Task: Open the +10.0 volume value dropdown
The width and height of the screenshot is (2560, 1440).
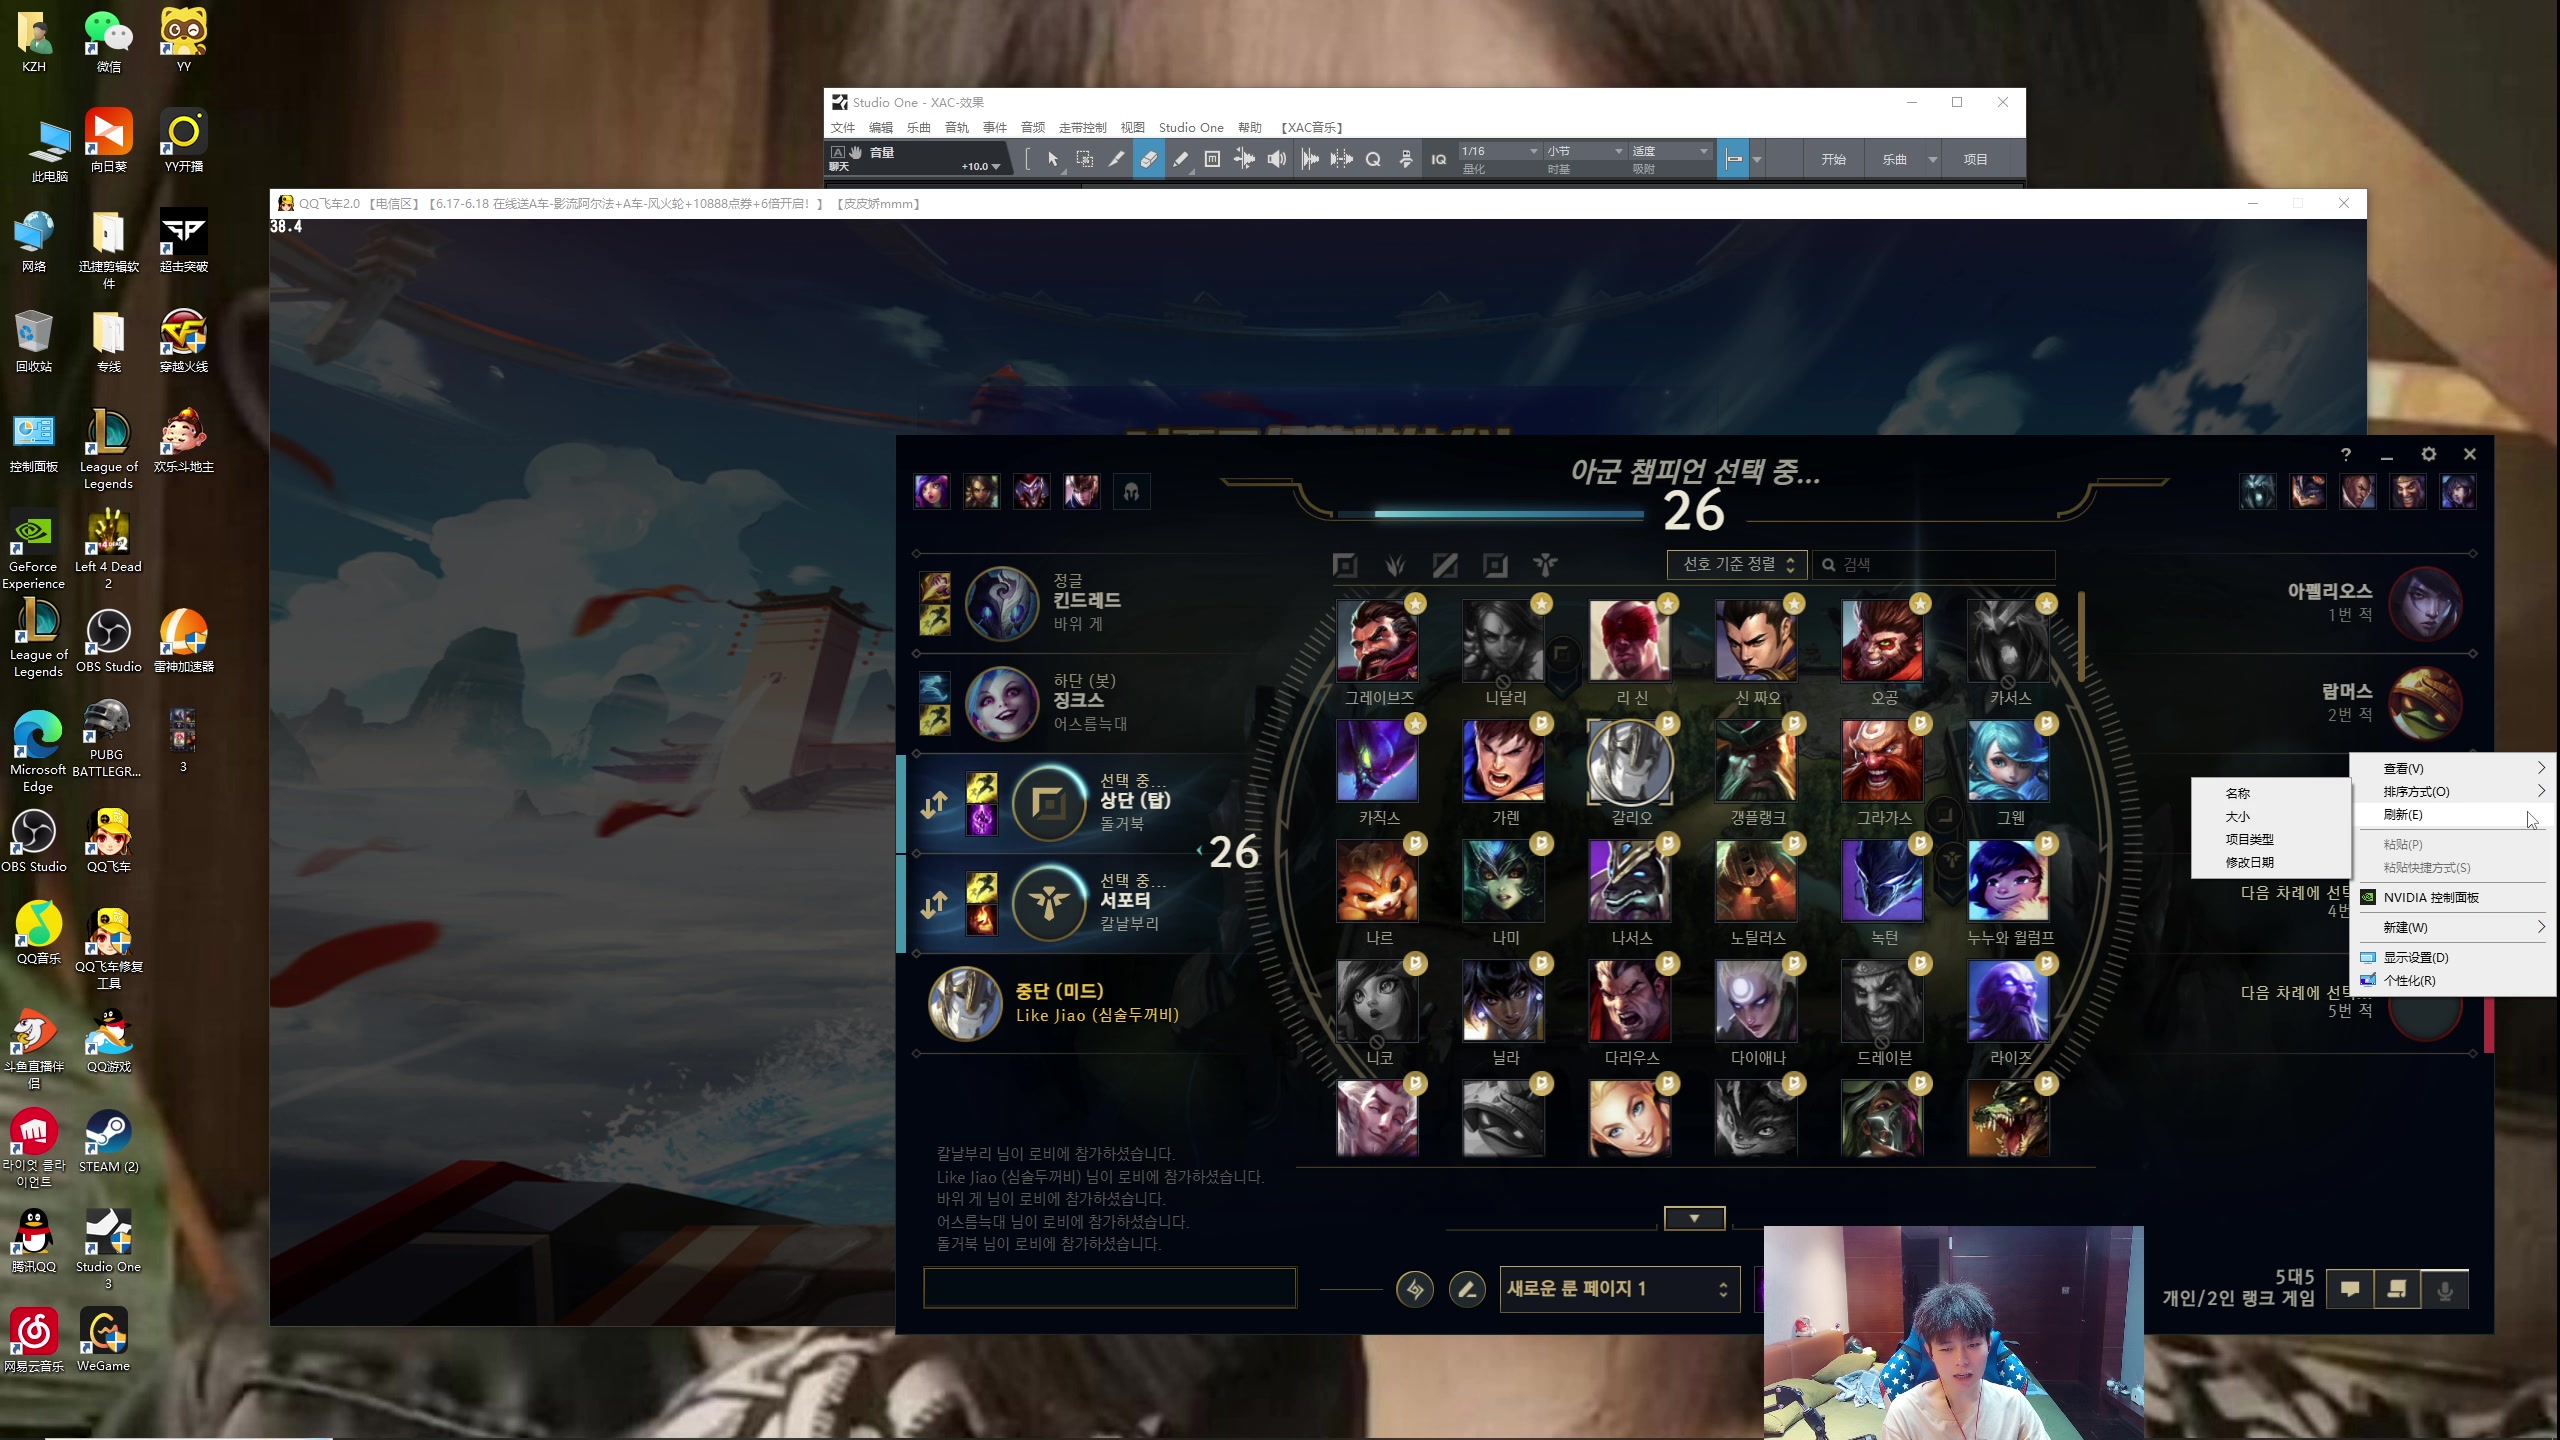Action: pos(980,166)
